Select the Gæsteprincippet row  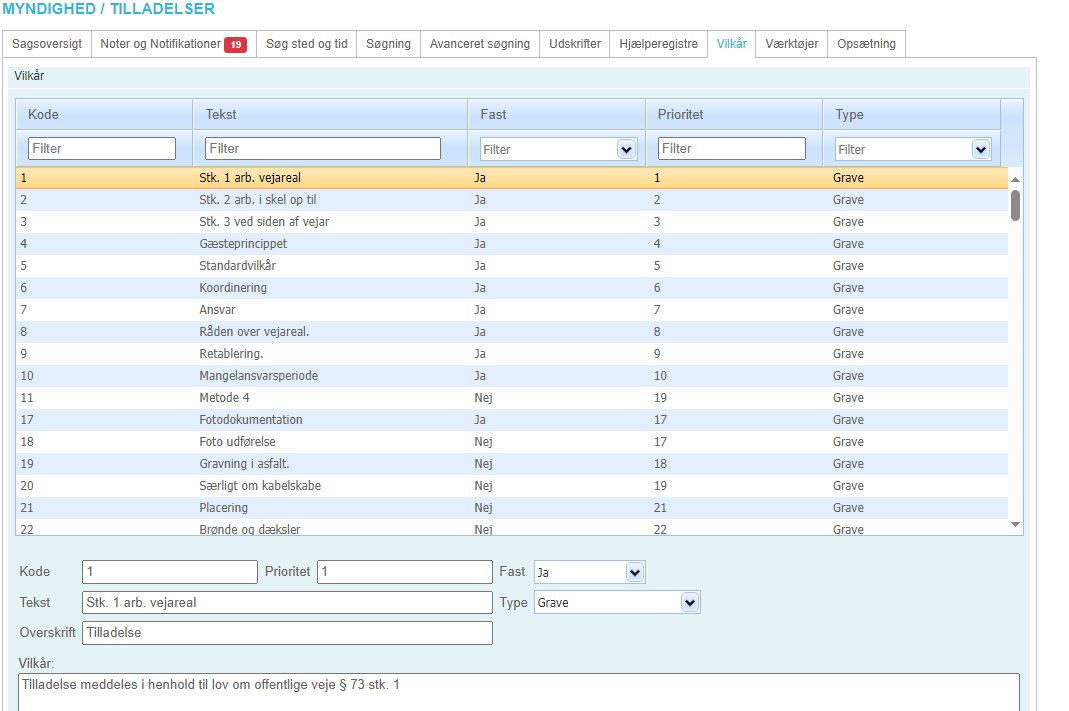coord(243,244)
